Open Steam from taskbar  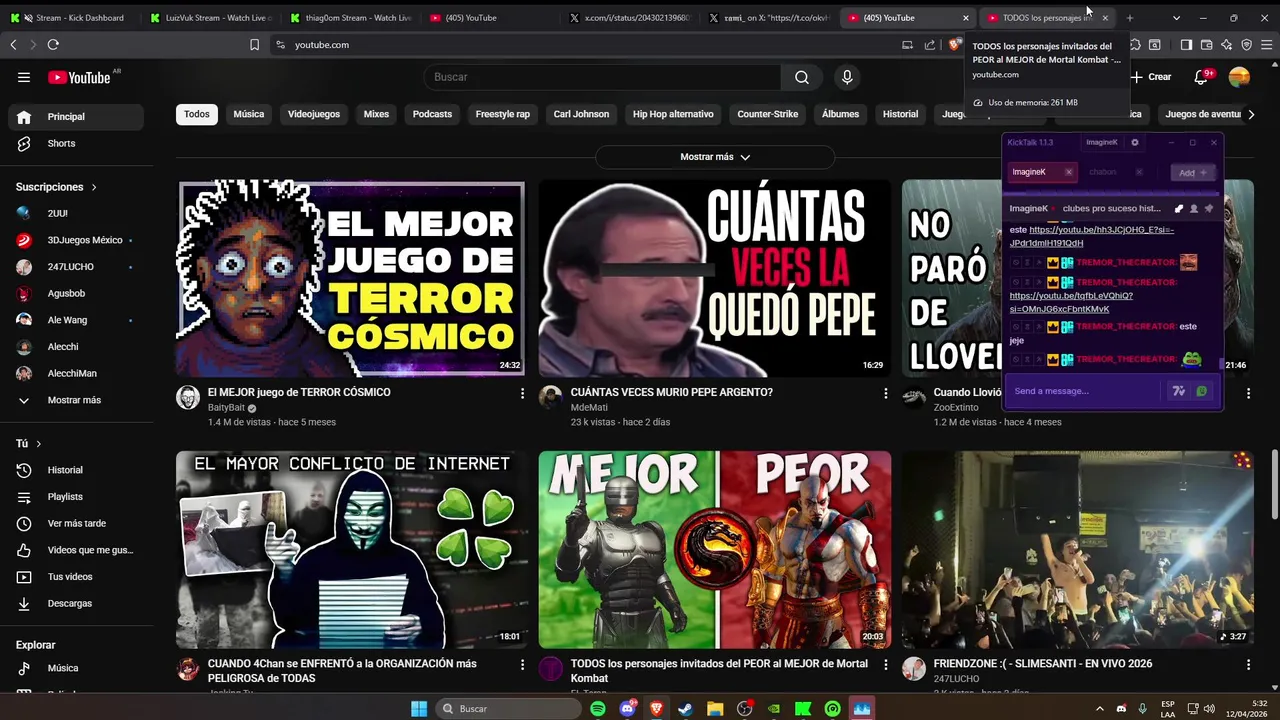[x=685, y=709]
